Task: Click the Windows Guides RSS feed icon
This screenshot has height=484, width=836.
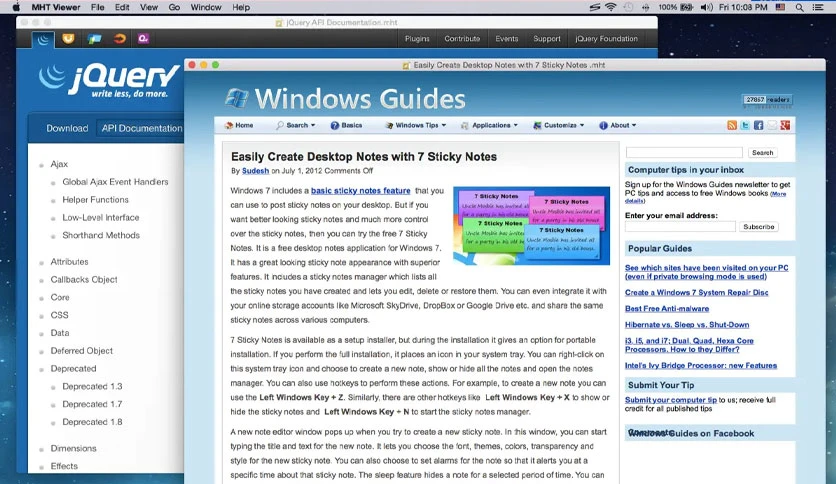Action: tap(732, 125)
